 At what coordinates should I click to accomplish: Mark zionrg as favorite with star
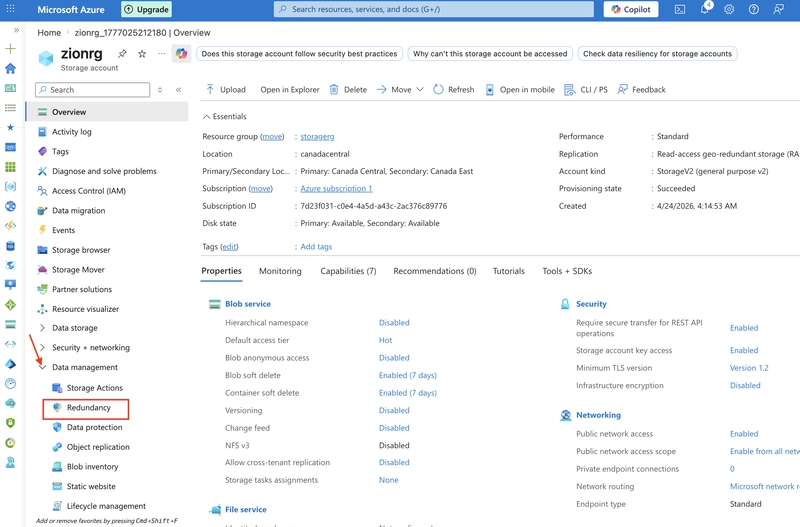(x=142, y=54)
